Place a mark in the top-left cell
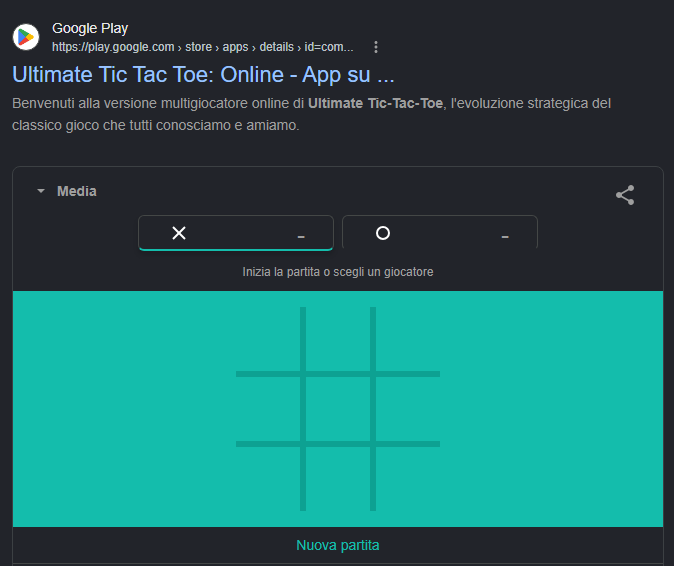Viewport: 674px width, 566px height. tap(268, 339)
